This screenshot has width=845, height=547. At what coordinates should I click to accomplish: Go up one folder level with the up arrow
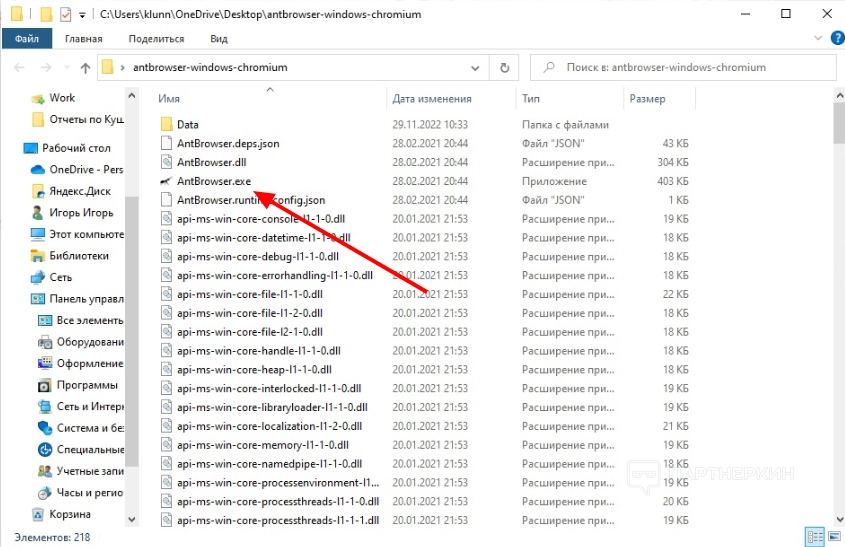85,68
